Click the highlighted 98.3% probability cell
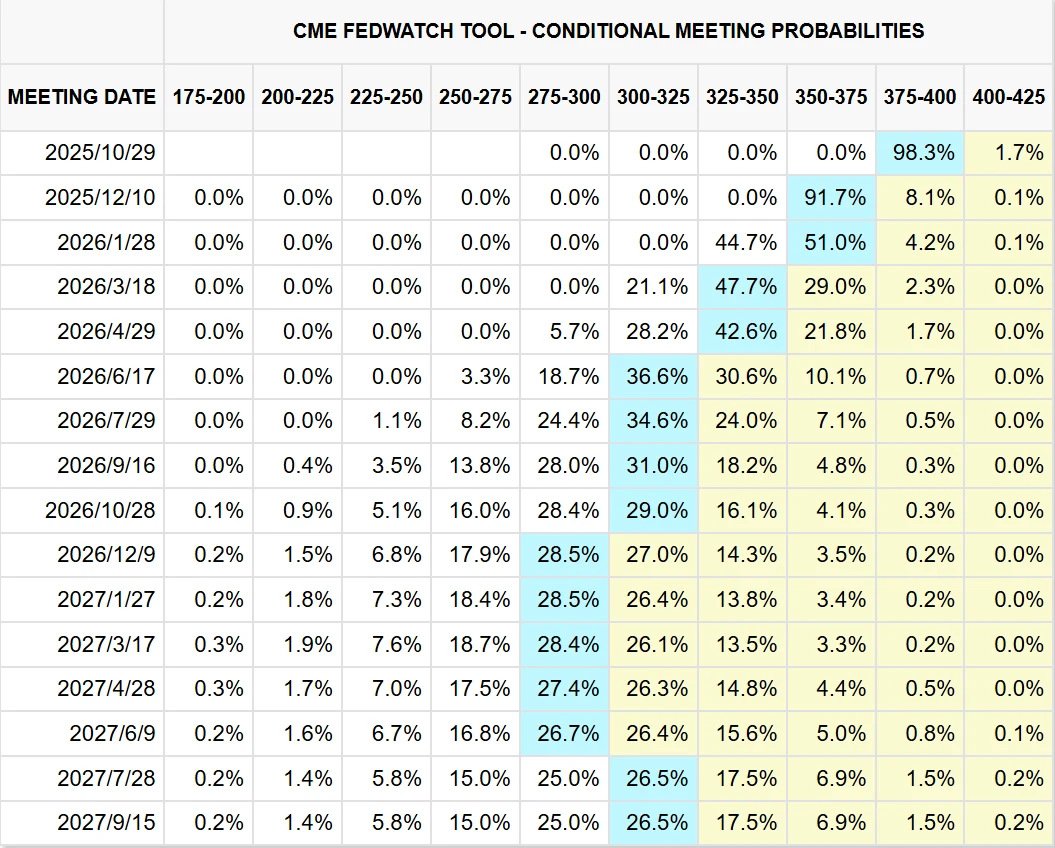 pos(920,153)
